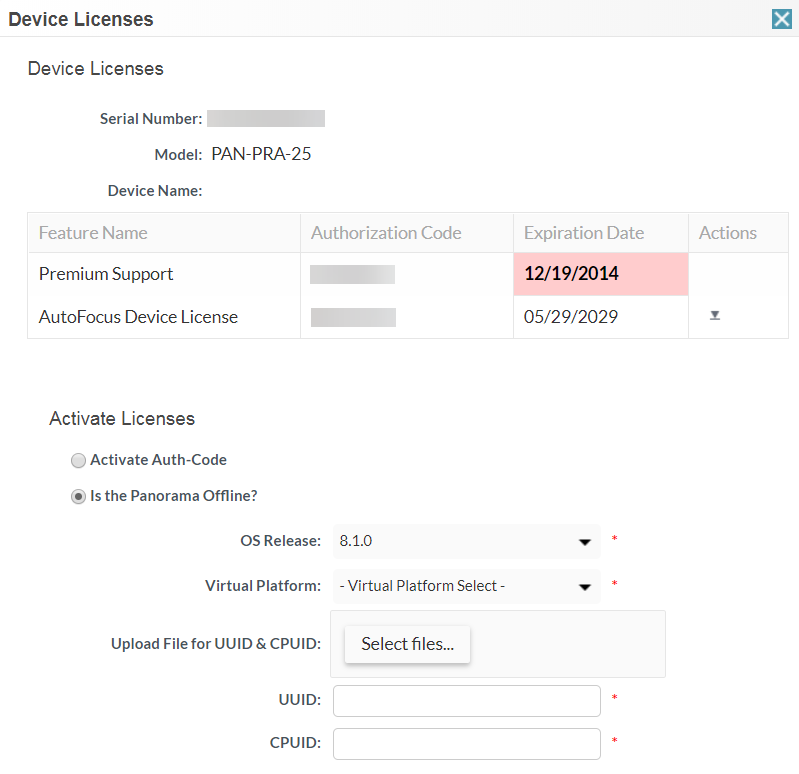This screenshot has width=799, height=774.
Task: Select Is the Panorama Offline radio option
Action: point(78,496)
